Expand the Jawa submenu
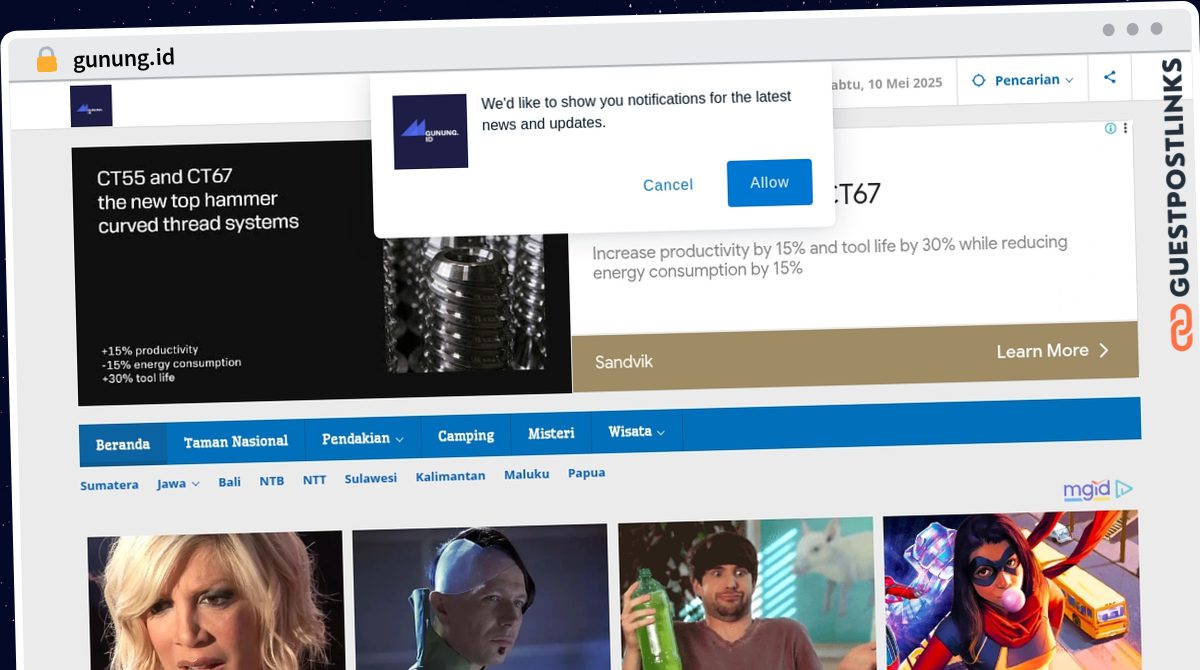 (178, 483)
